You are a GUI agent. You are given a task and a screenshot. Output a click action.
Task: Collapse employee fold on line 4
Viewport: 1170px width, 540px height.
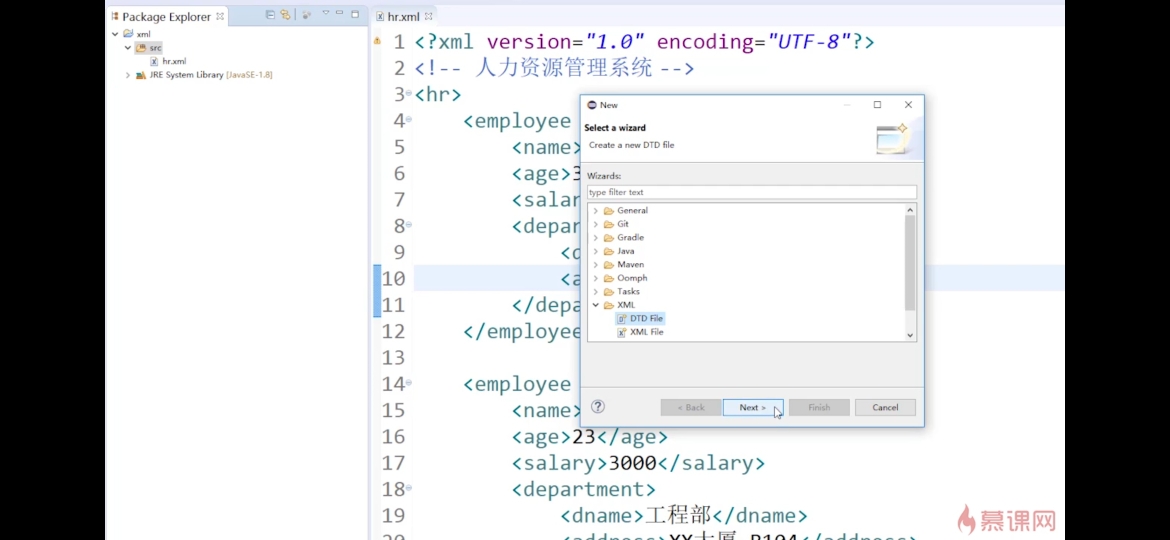(409, 120)
